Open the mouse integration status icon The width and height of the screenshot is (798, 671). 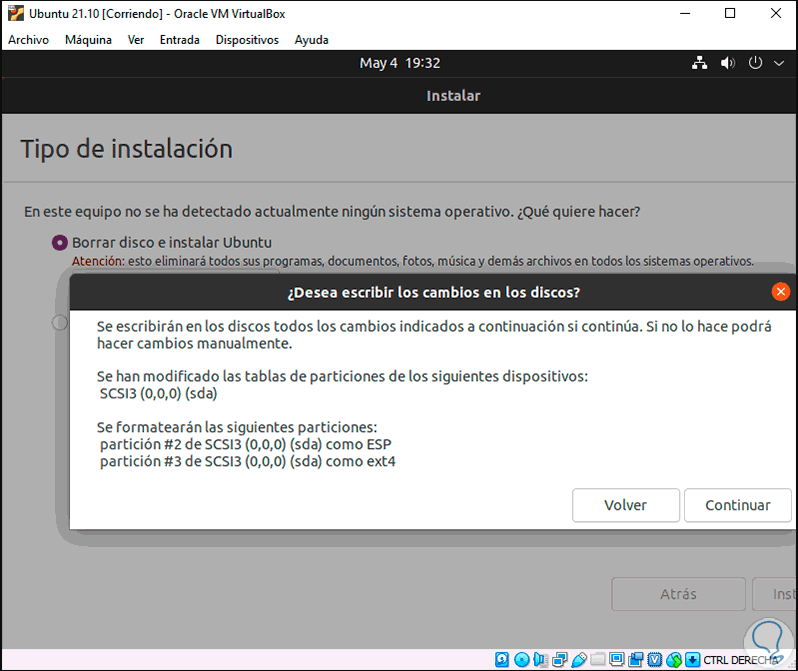[674, 660]
